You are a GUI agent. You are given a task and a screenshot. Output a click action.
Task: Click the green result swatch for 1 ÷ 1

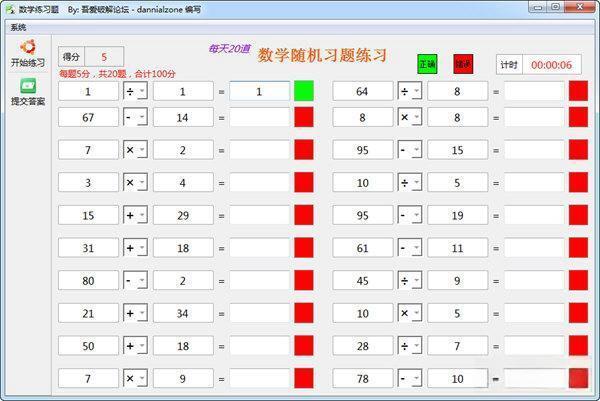point(304,91)
